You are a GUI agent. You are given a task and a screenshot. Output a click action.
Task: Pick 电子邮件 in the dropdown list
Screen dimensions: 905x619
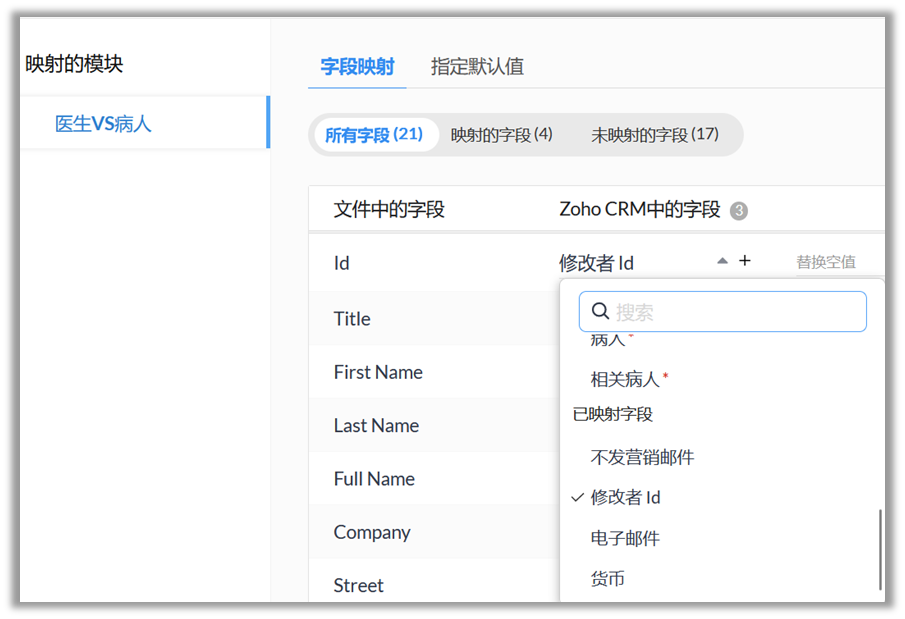click(625, 538)
